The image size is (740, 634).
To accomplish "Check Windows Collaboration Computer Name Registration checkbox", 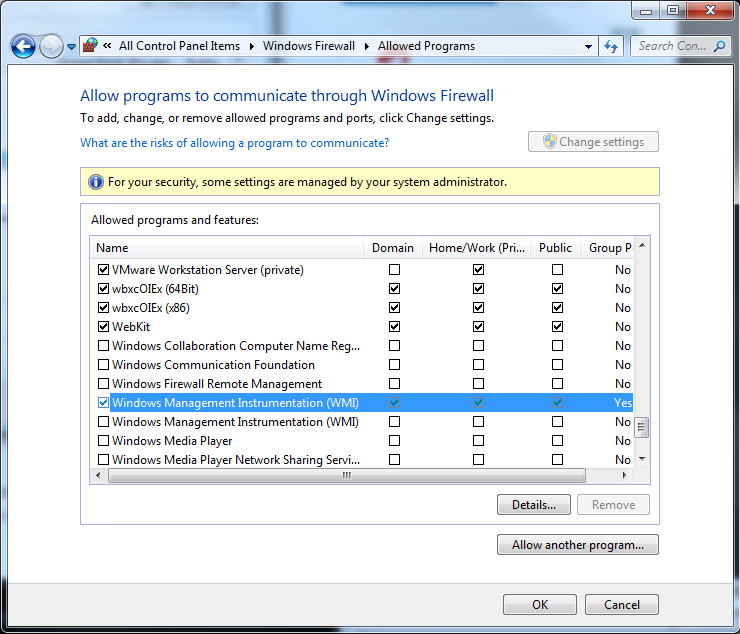I will click(103, 346).
